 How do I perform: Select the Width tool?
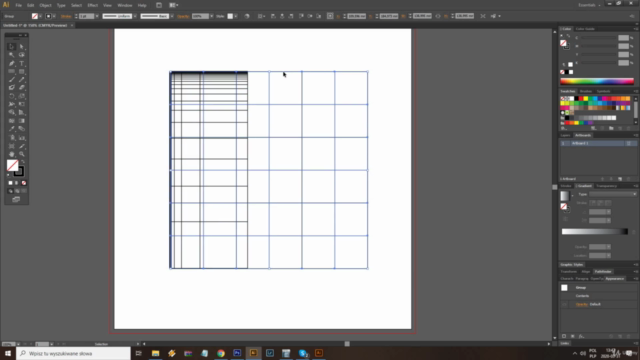click(11, 104)
